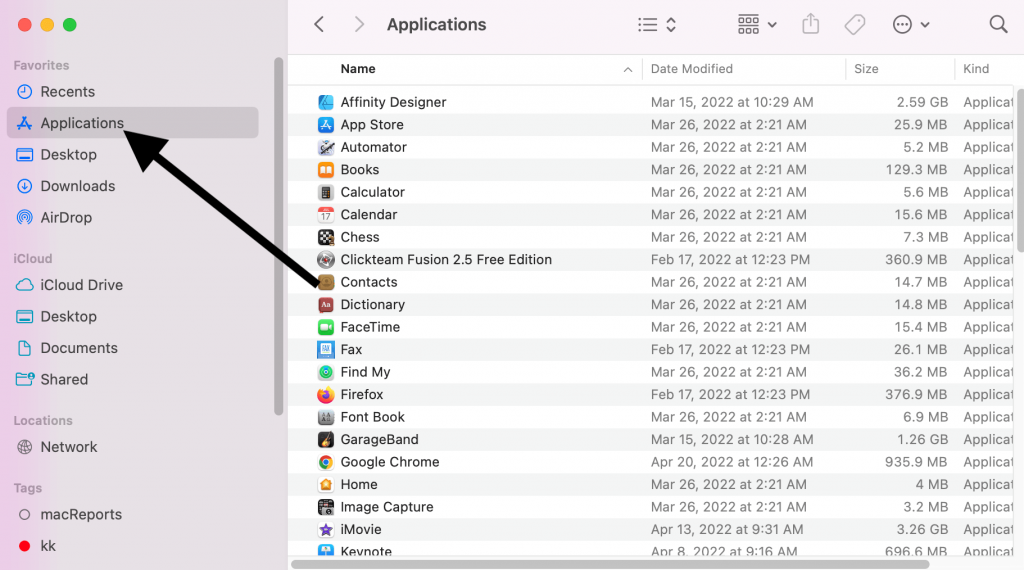Image resolution: width=1024 pixels, height=570 pixels.
Task: Select Network under Locations
Action: coord(133,447)
